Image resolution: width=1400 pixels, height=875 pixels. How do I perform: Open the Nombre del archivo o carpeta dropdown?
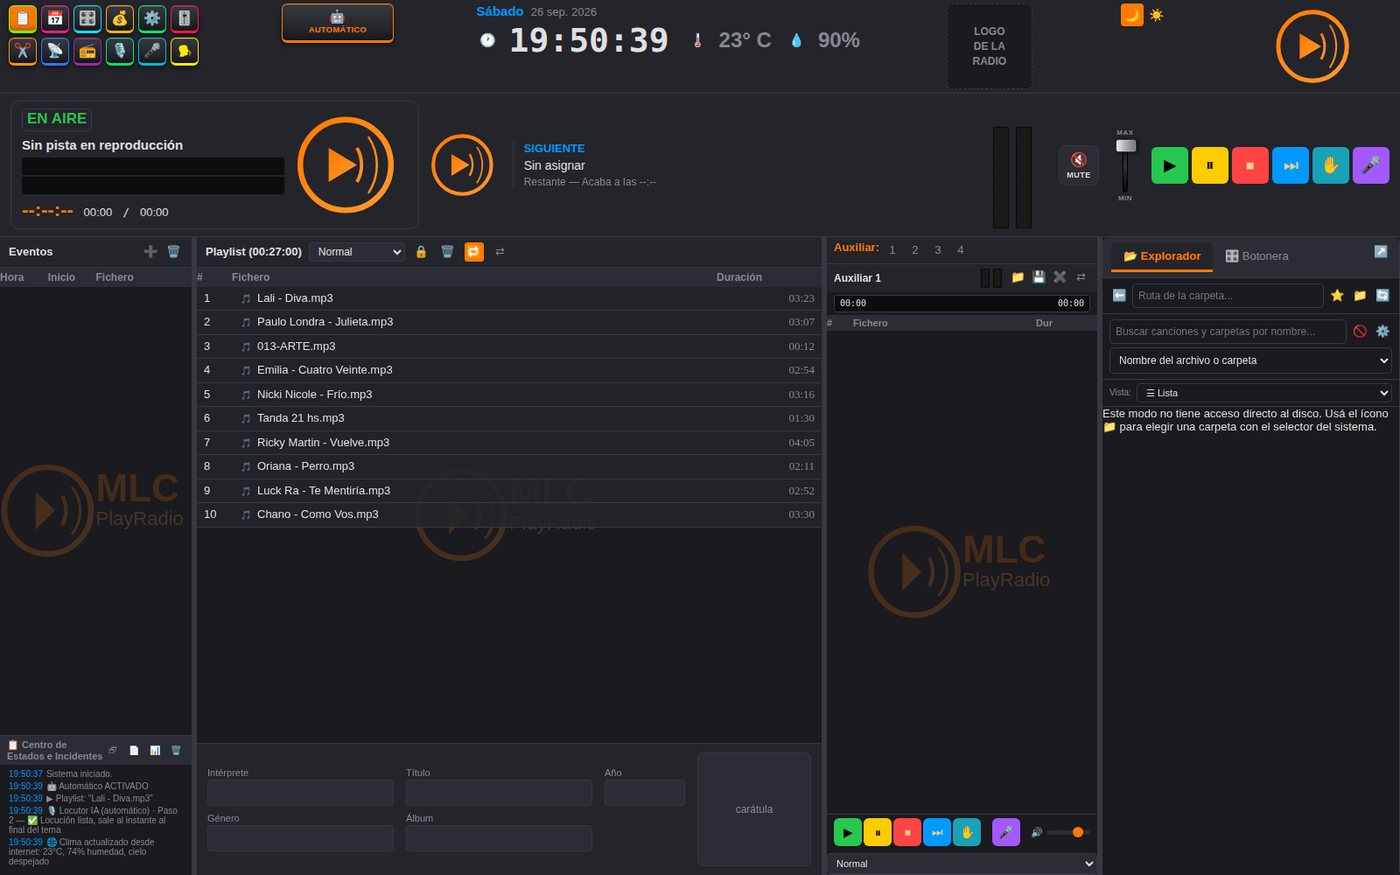click(1250, 360)
